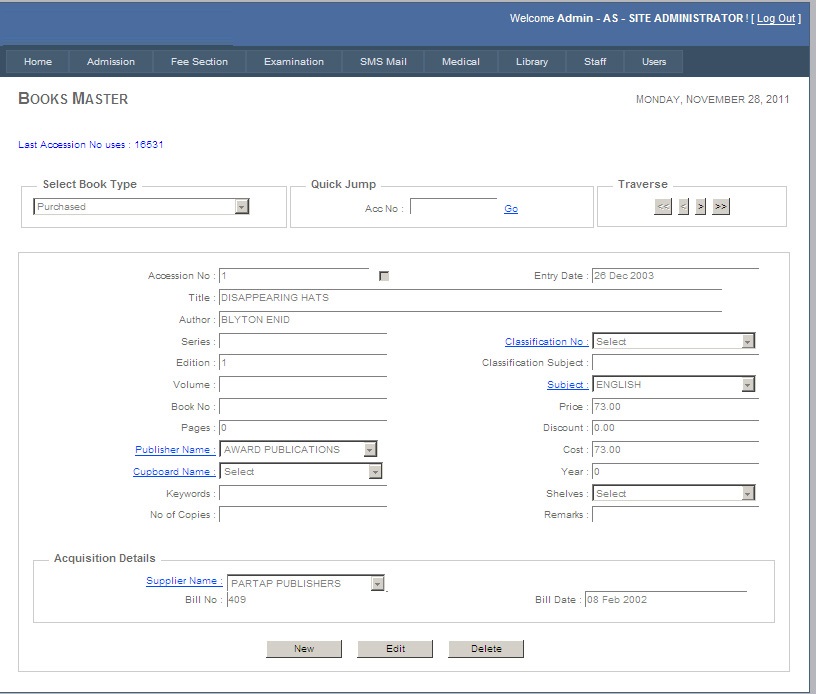This screenshot has height=694, width=816.
Task: Jump to first record with << button
Action: [663, 207]
